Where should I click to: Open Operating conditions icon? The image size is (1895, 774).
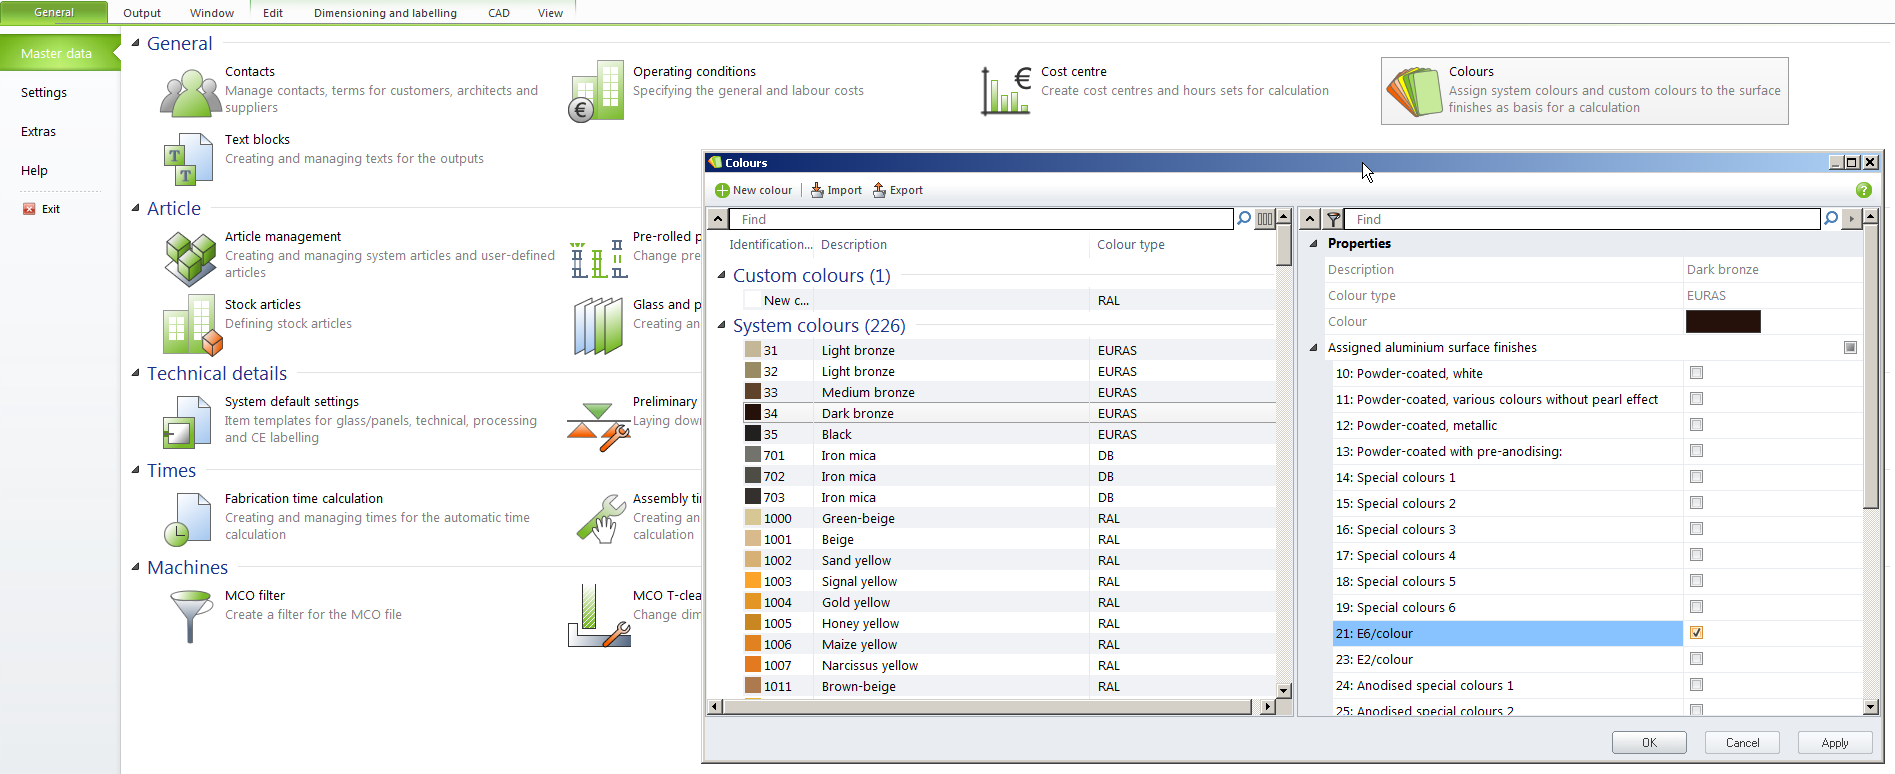pos(597,91)
